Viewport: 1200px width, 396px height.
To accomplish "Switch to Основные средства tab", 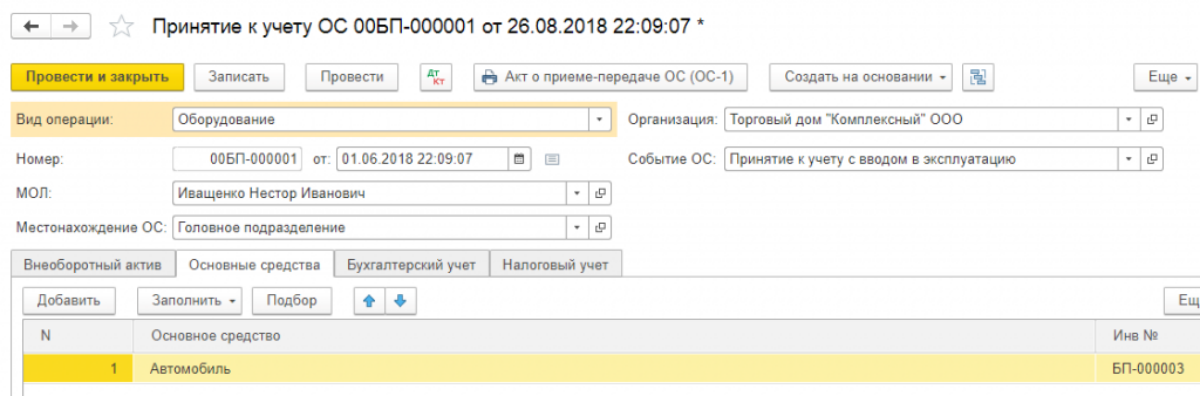I will click(x=254, y=265).
